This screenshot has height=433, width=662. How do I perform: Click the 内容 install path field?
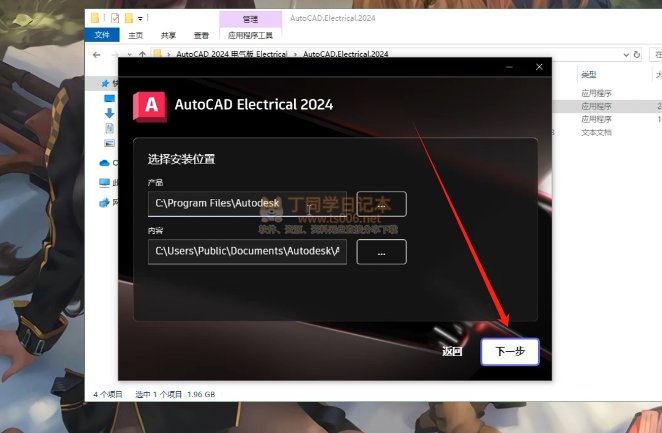coord(247,252)
